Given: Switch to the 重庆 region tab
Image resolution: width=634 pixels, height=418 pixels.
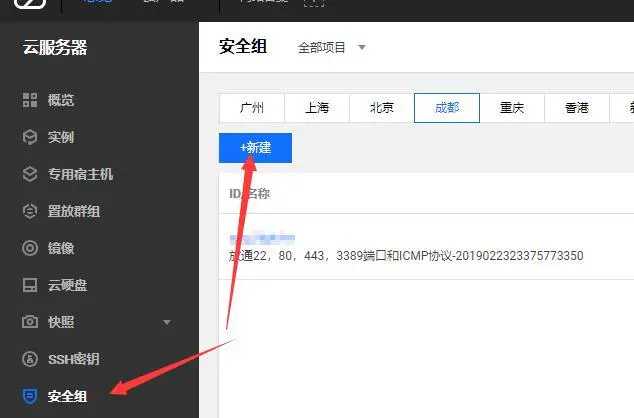Looking at the screenshot, I should (x=512, y=108).
